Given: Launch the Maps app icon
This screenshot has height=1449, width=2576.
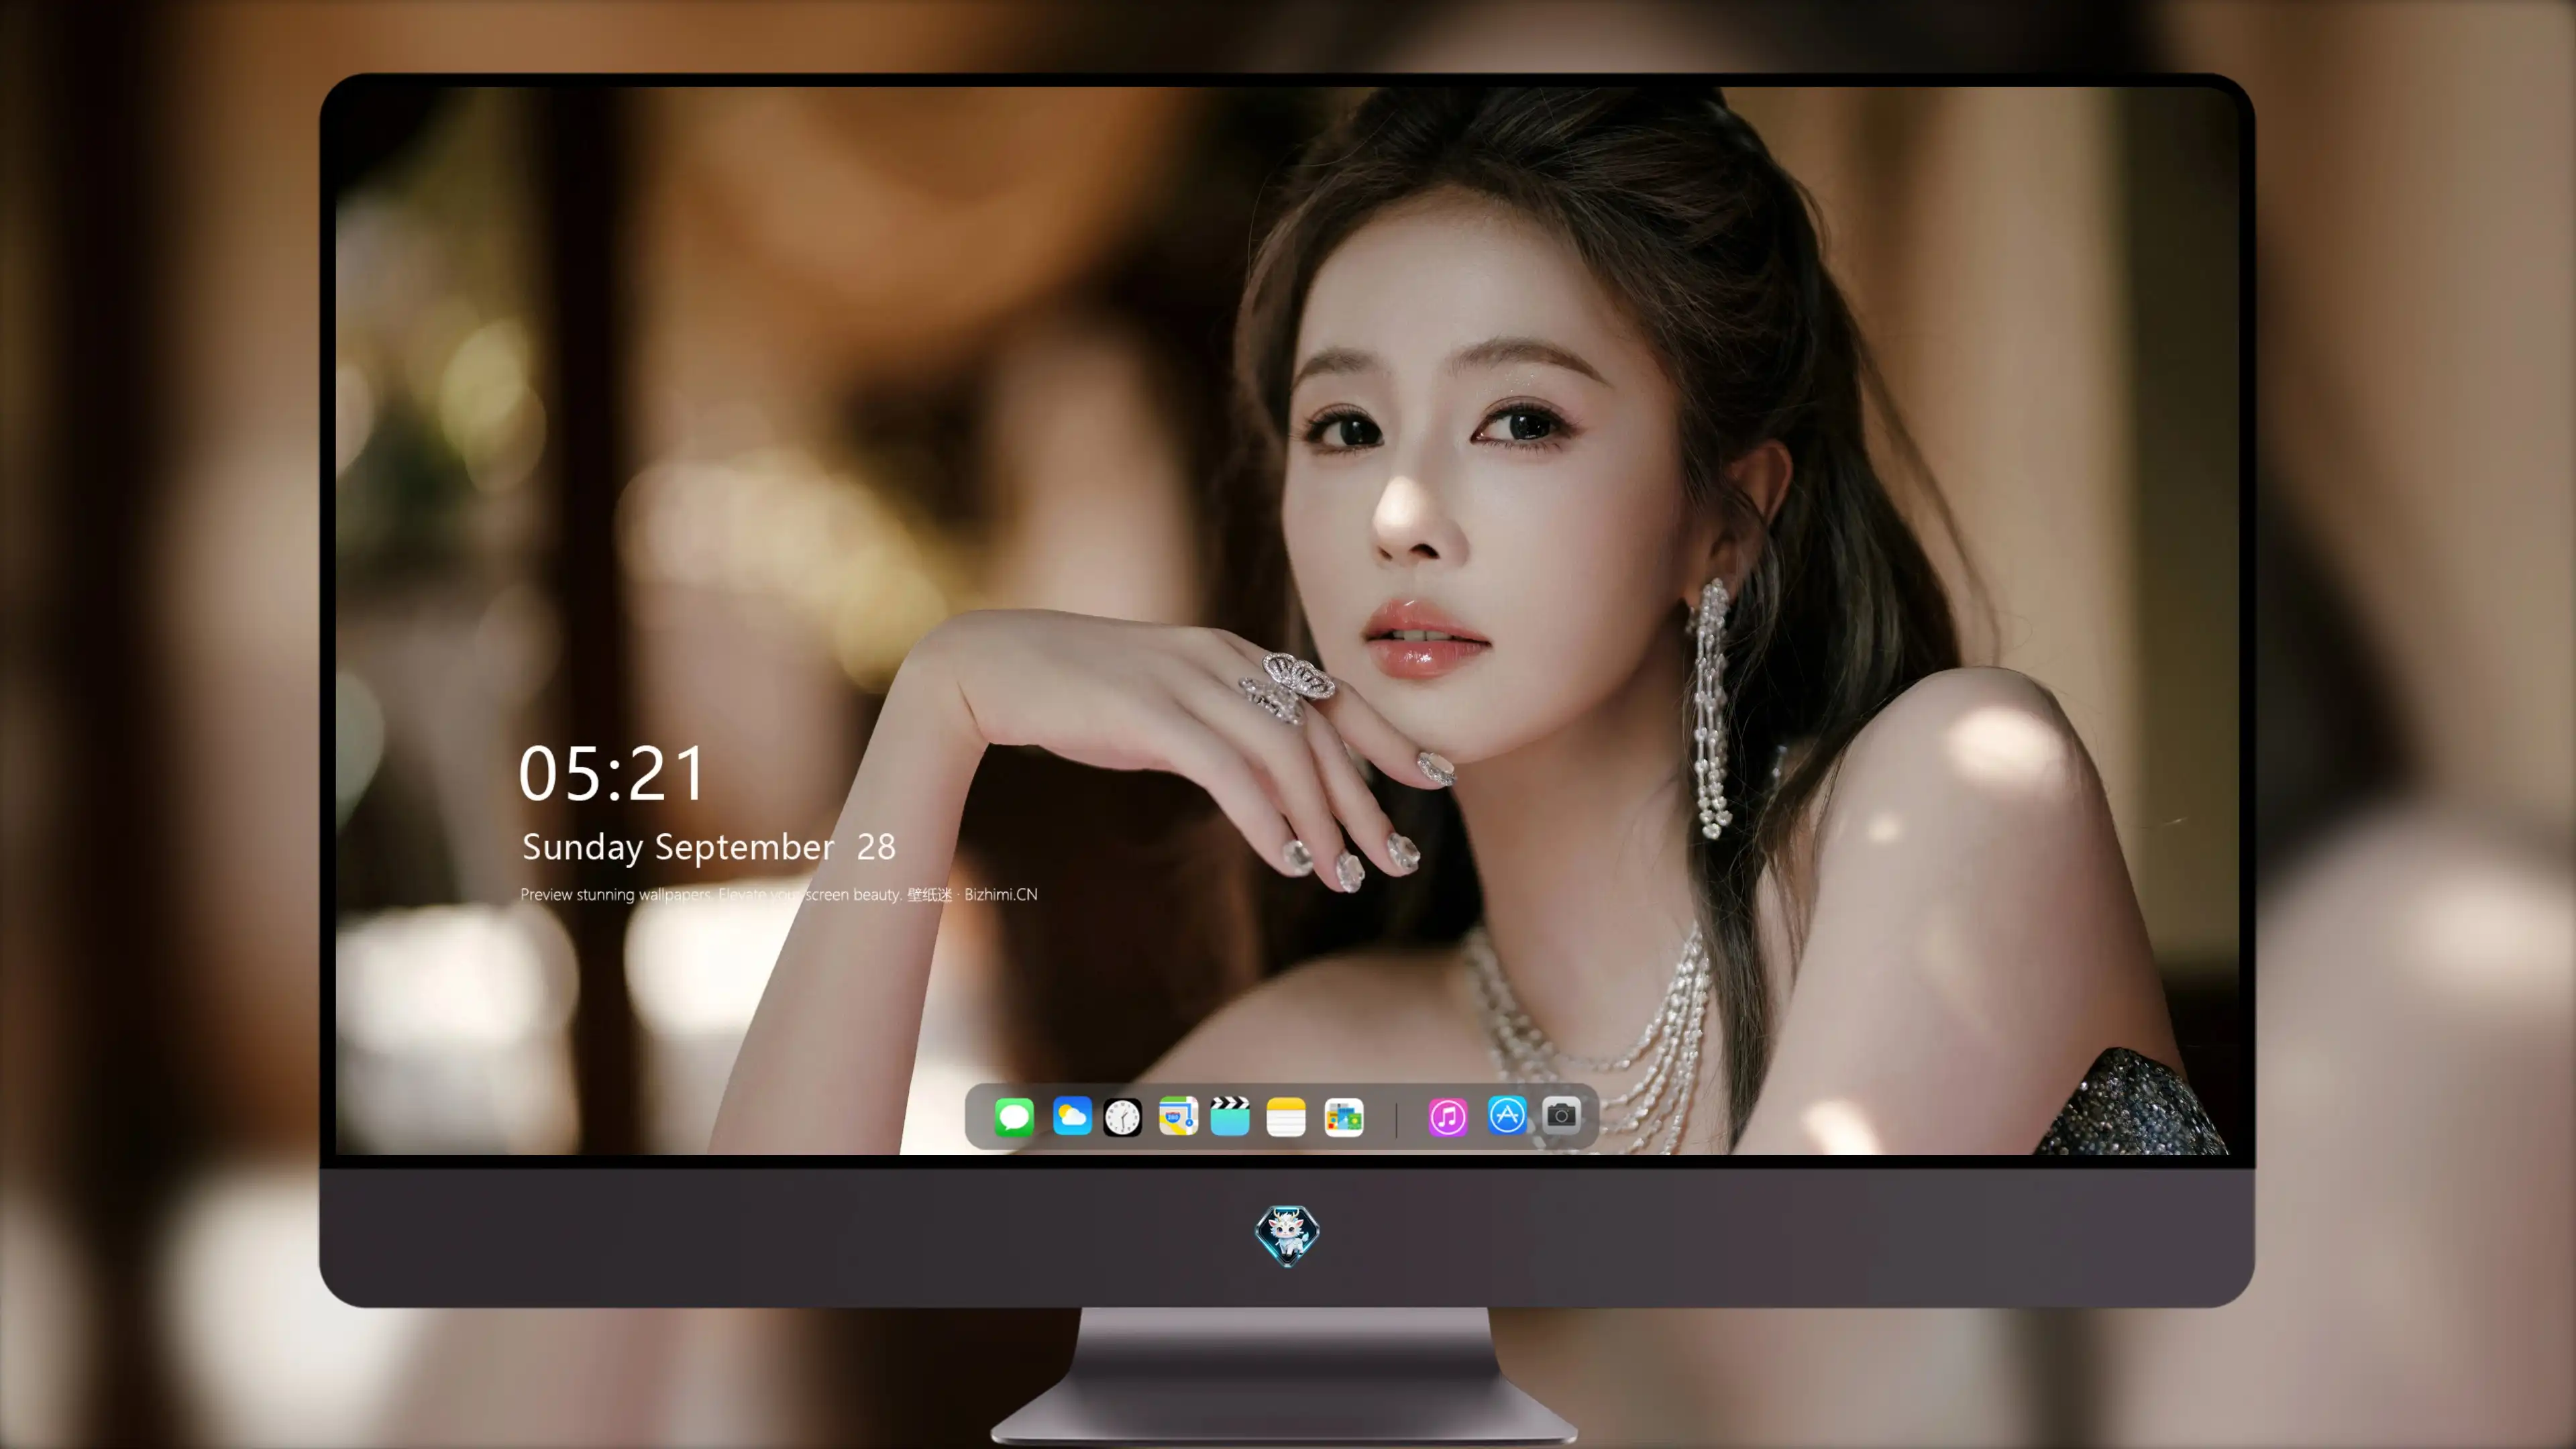Looking at the screenshot, I should [1178, 1116].
